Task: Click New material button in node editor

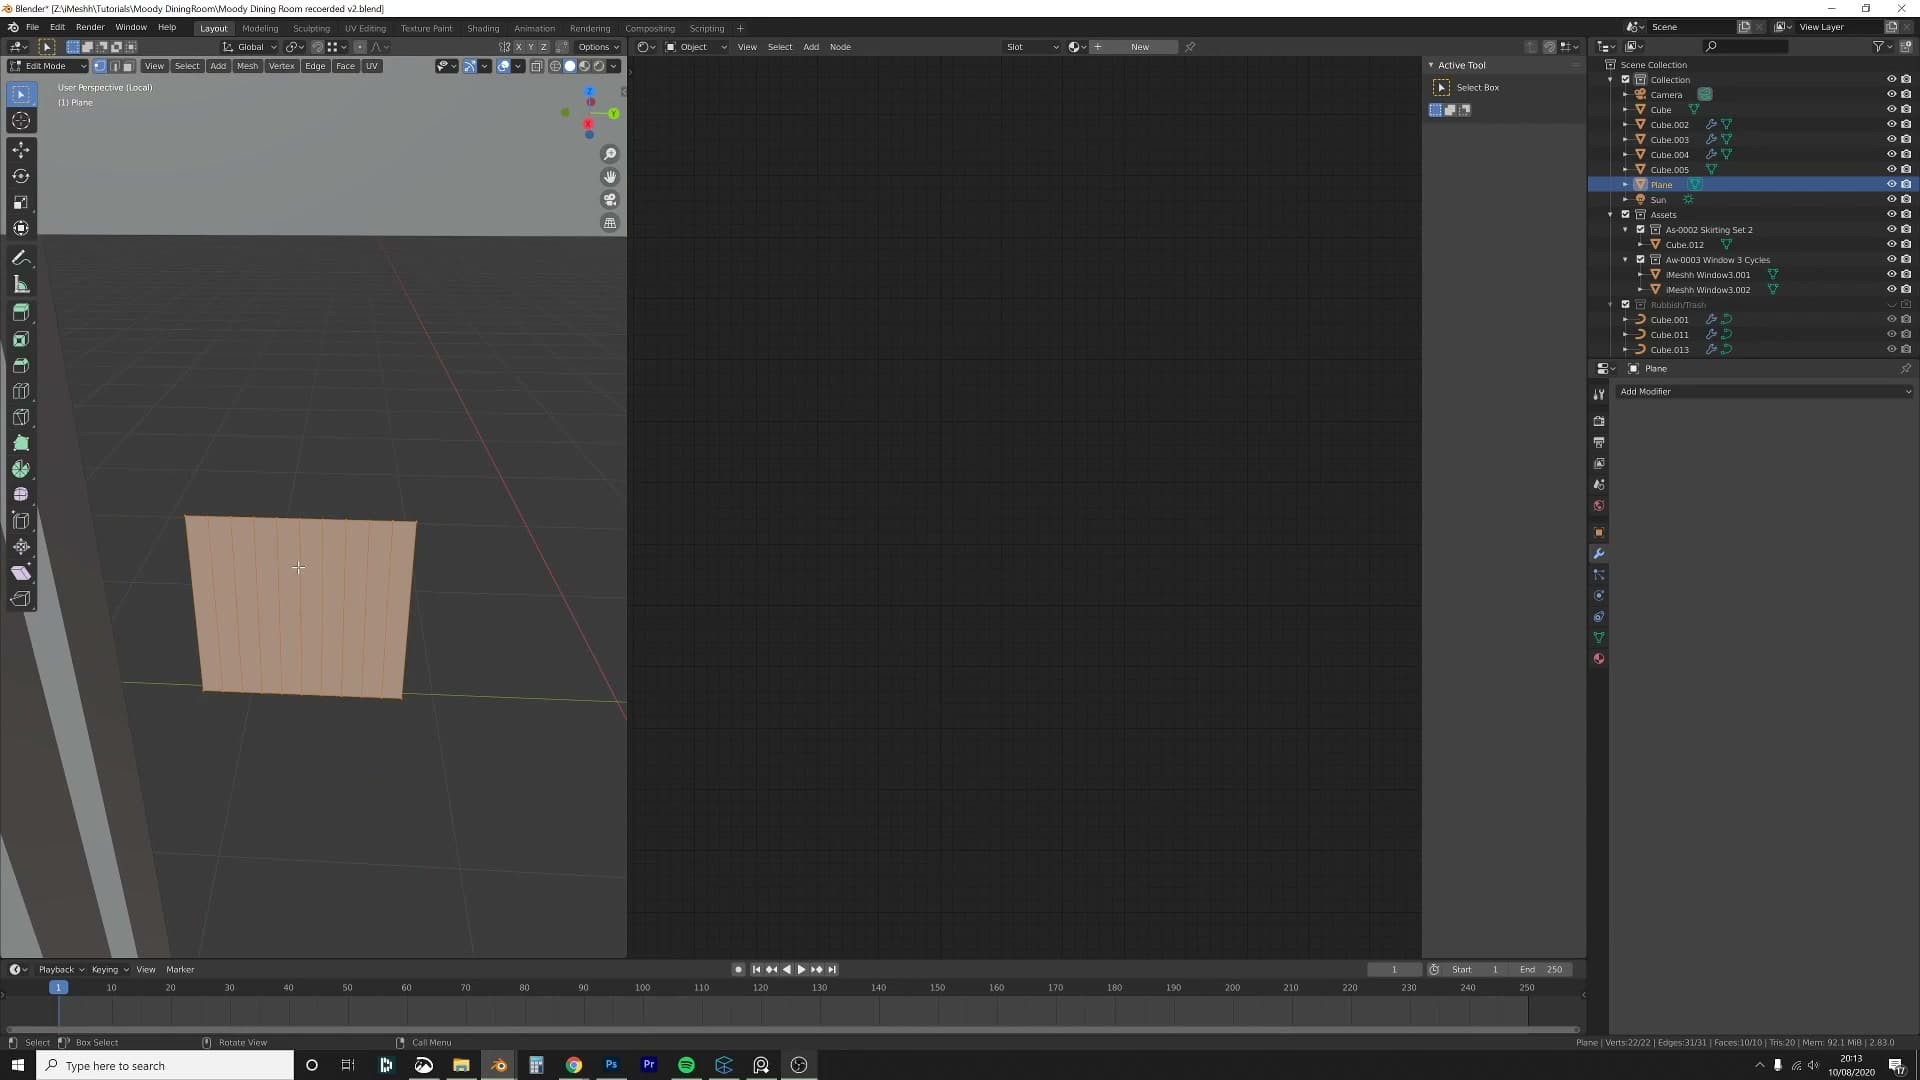Action: (1140, 47)
